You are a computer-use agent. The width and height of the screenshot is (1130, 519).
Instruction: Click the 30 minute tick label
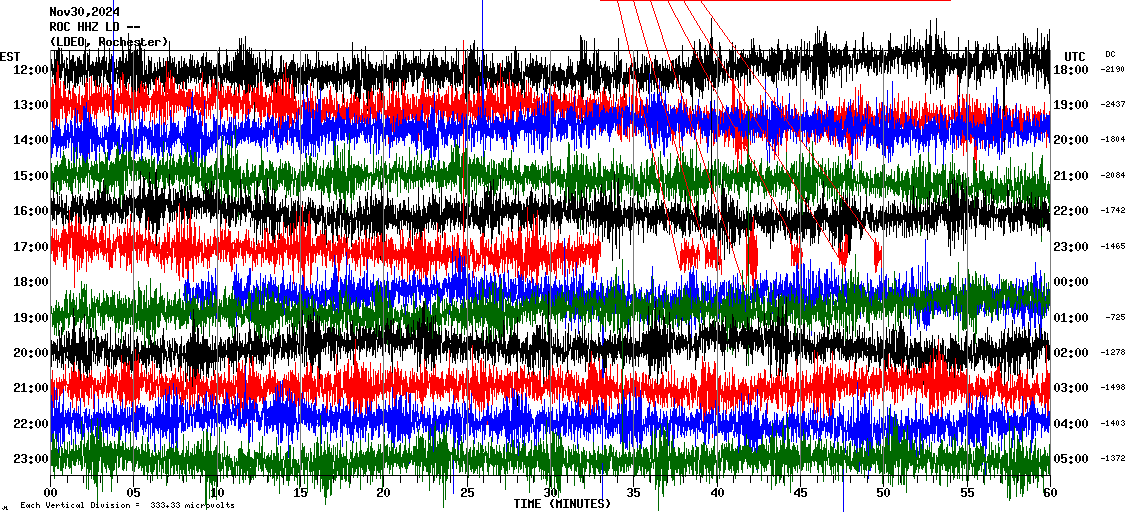pos(550,493)
